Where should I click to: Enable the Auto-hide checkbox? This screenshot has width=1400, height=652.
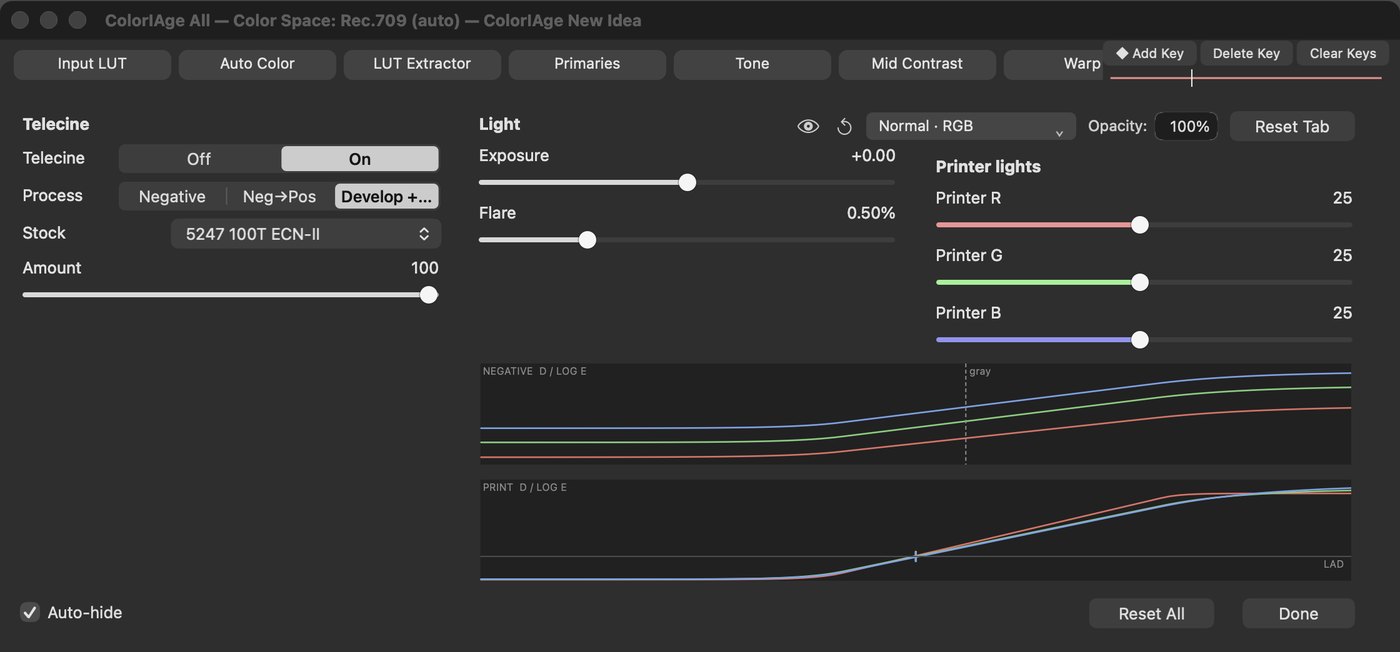(30, 612)
